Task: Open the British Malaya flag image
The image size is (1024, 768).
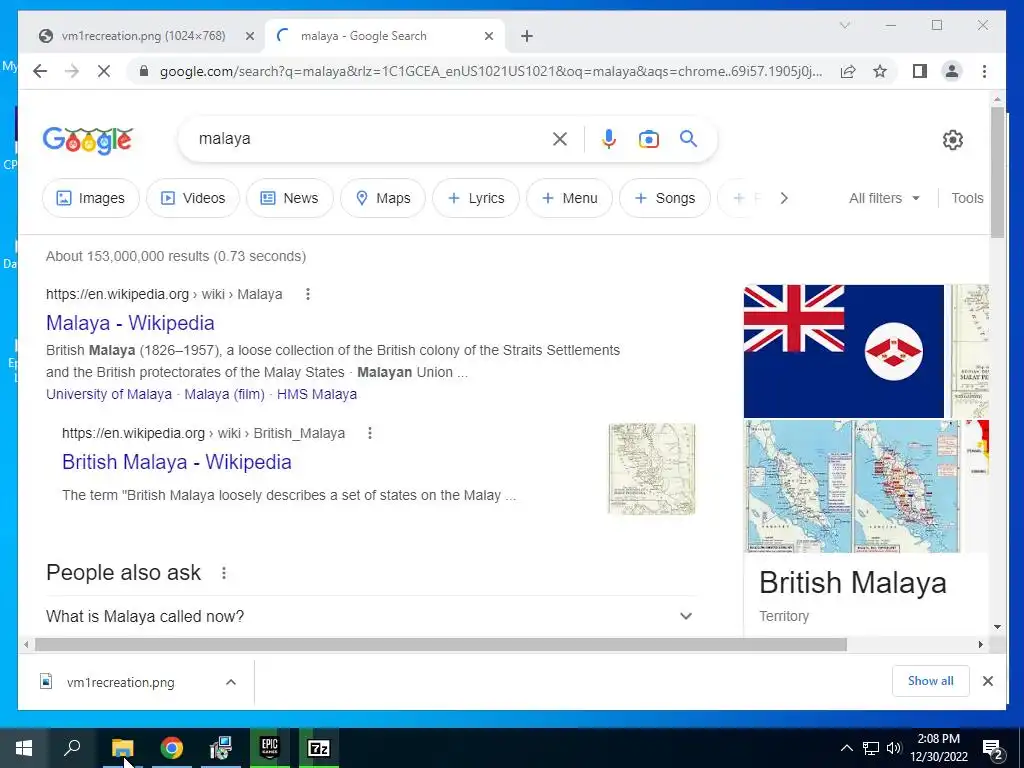Action: (x=844, y=351)
